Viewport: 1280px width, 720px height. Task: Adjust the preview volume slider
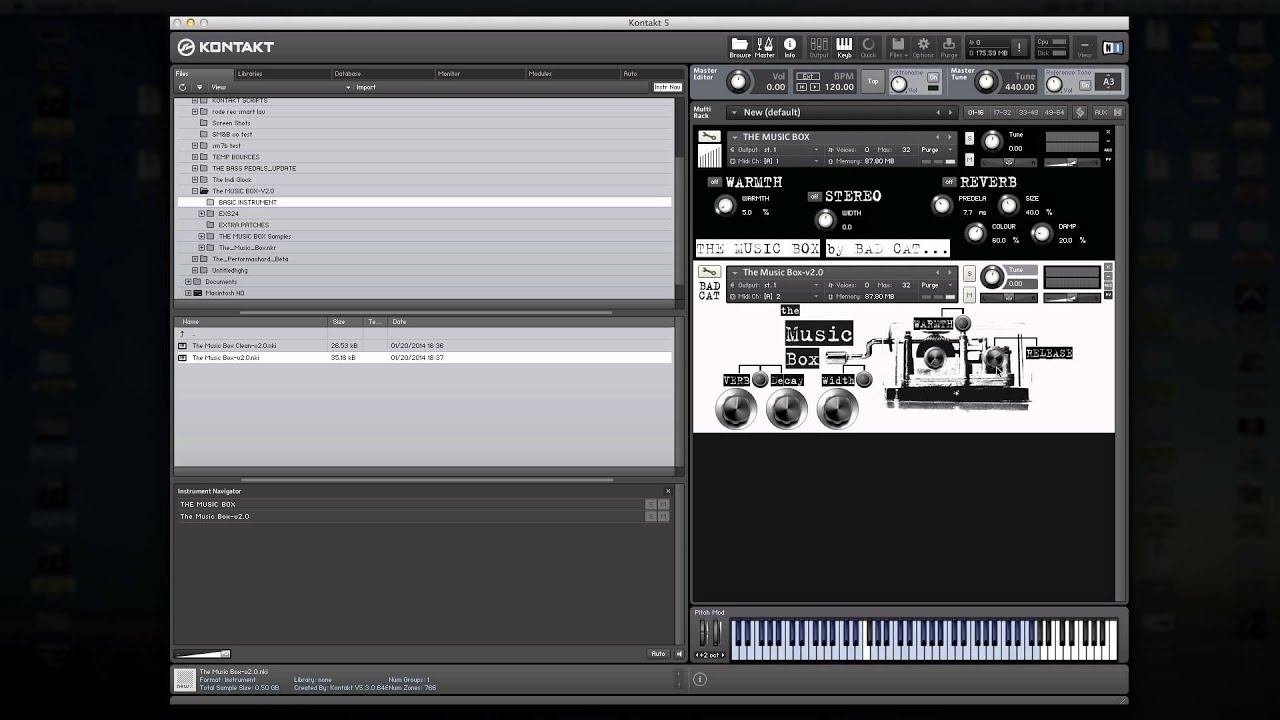pos(203,654)
